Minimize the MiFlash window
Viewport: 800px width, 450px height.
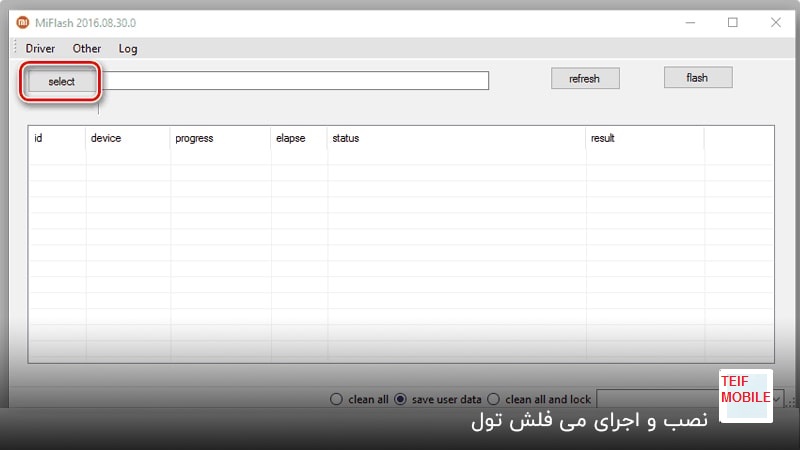tap(690, 22)
